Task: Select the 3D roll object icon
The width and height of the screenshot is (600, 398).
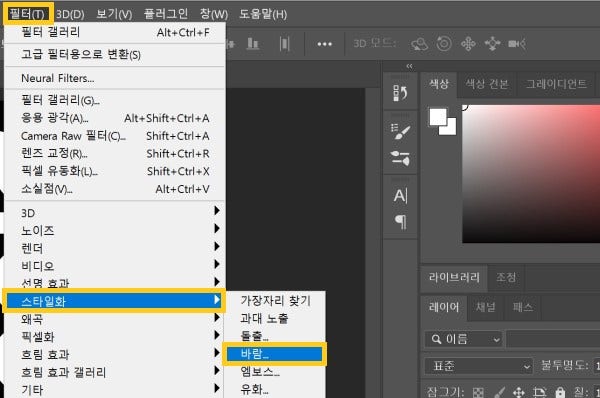Action: (x=444, y=44)
